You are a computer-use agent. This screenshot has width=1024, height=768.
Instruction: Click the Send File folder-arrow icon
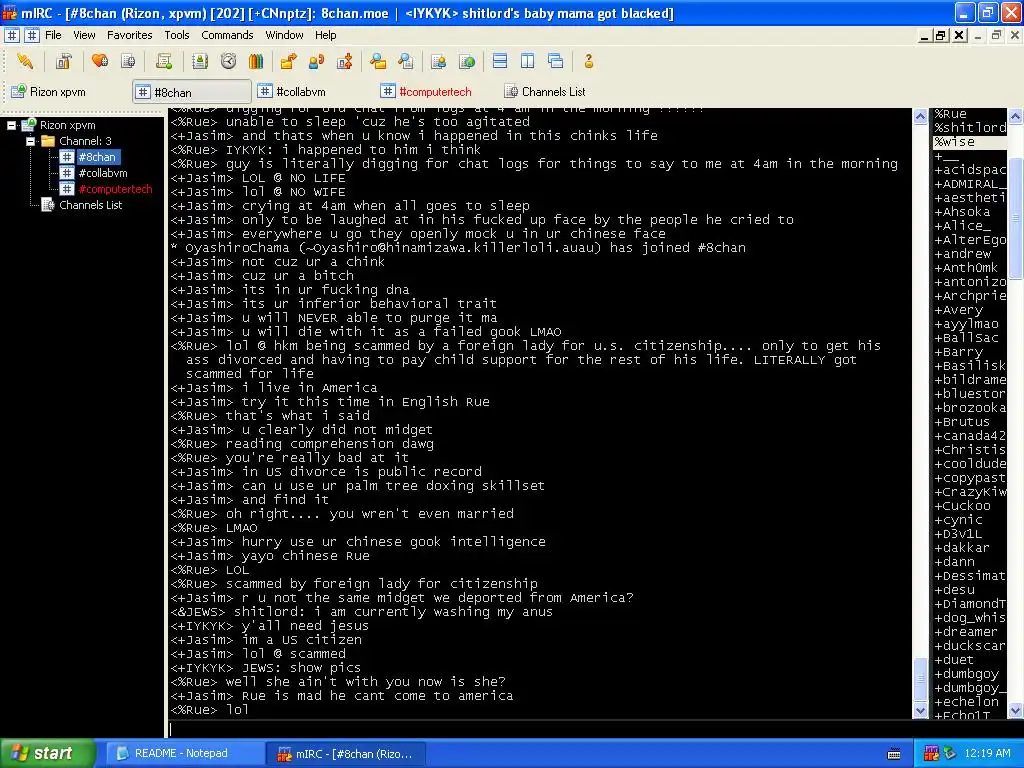(289, 61)
